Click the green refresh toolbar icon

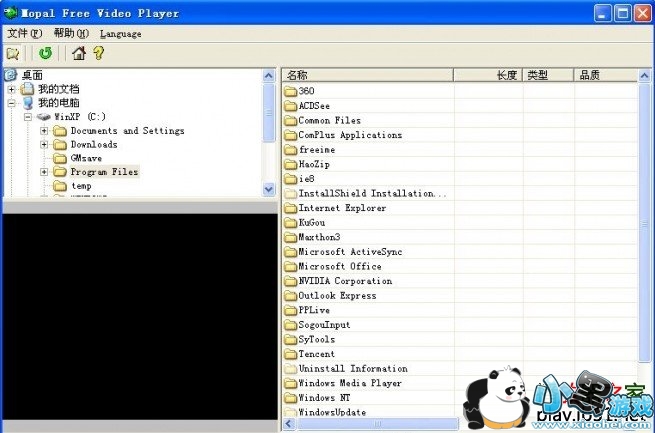pyautogui.click(x=45, y=53)
